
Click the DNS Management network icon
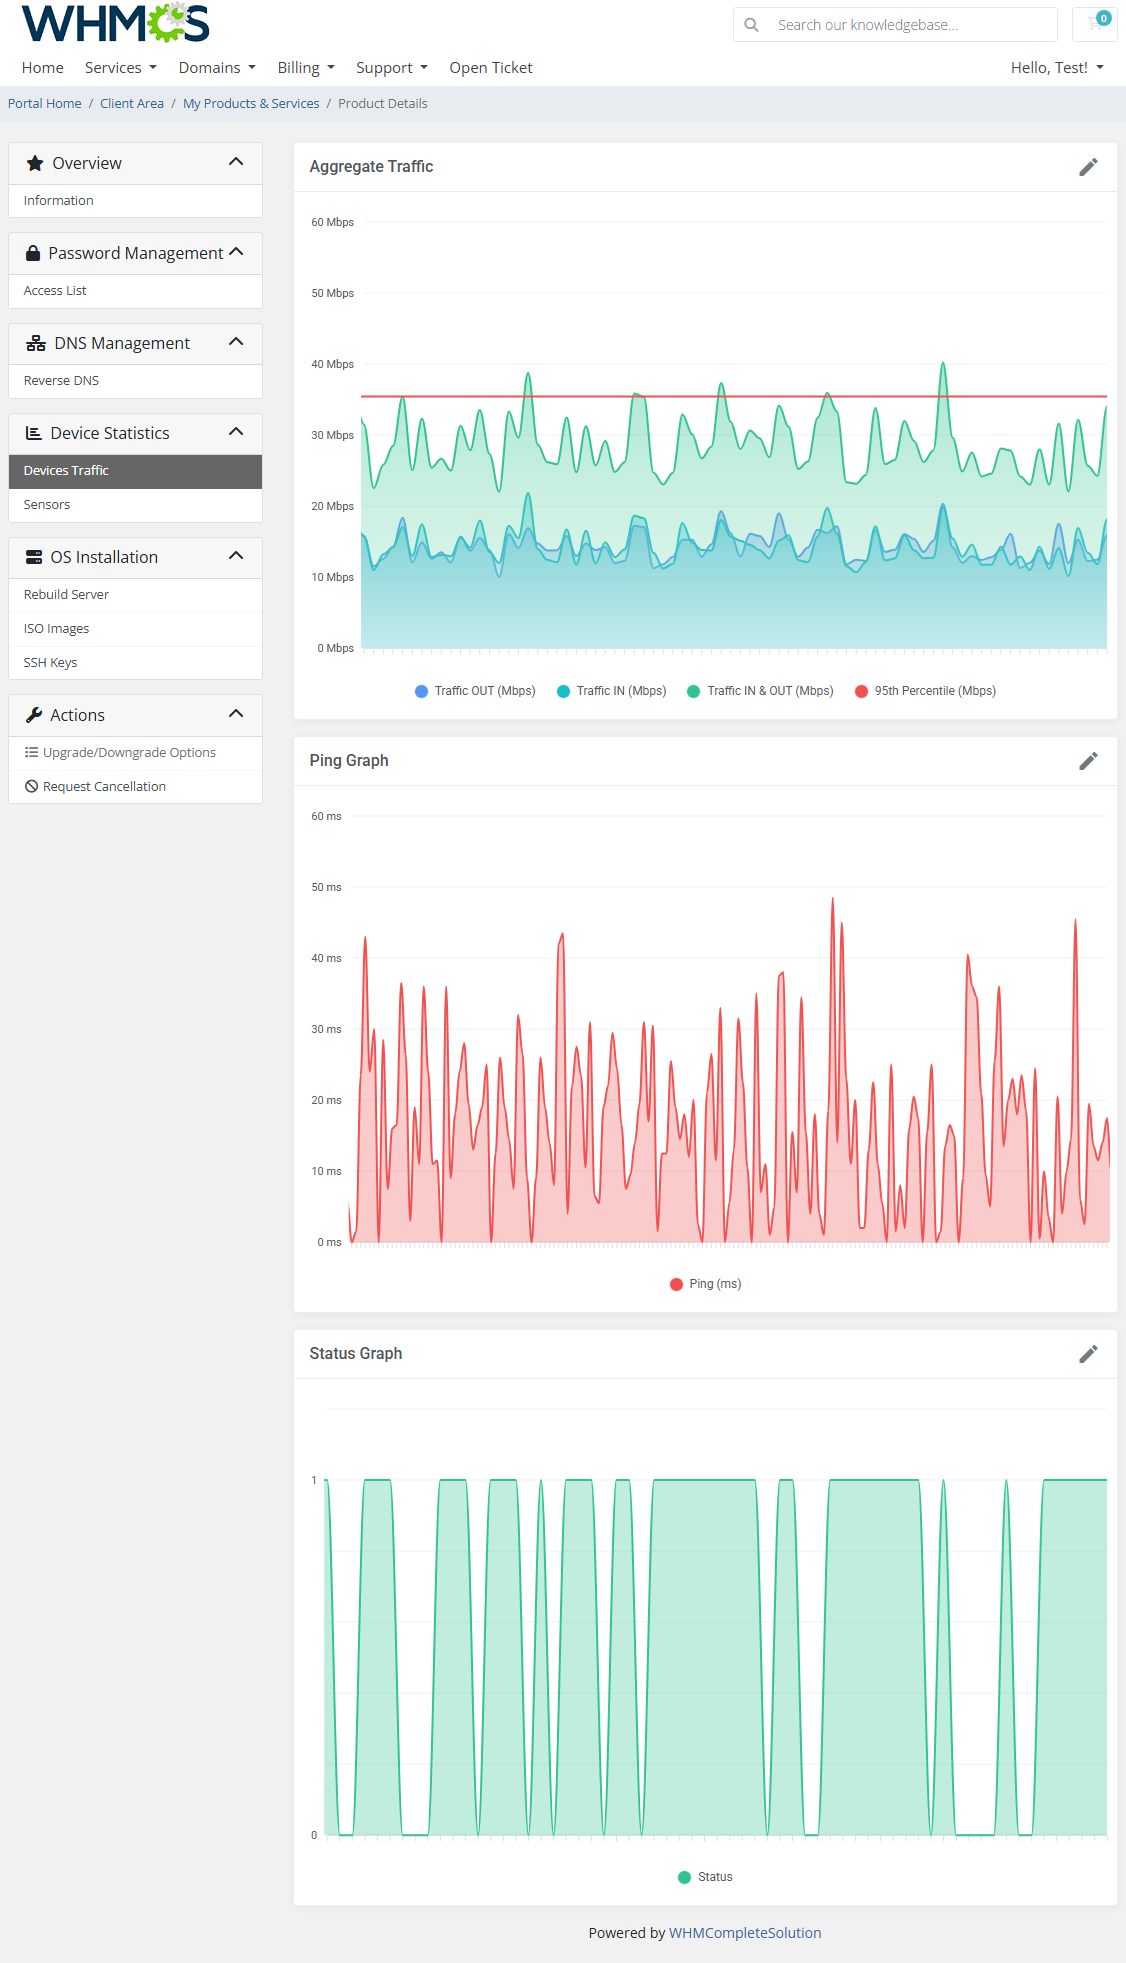point(36,343)
